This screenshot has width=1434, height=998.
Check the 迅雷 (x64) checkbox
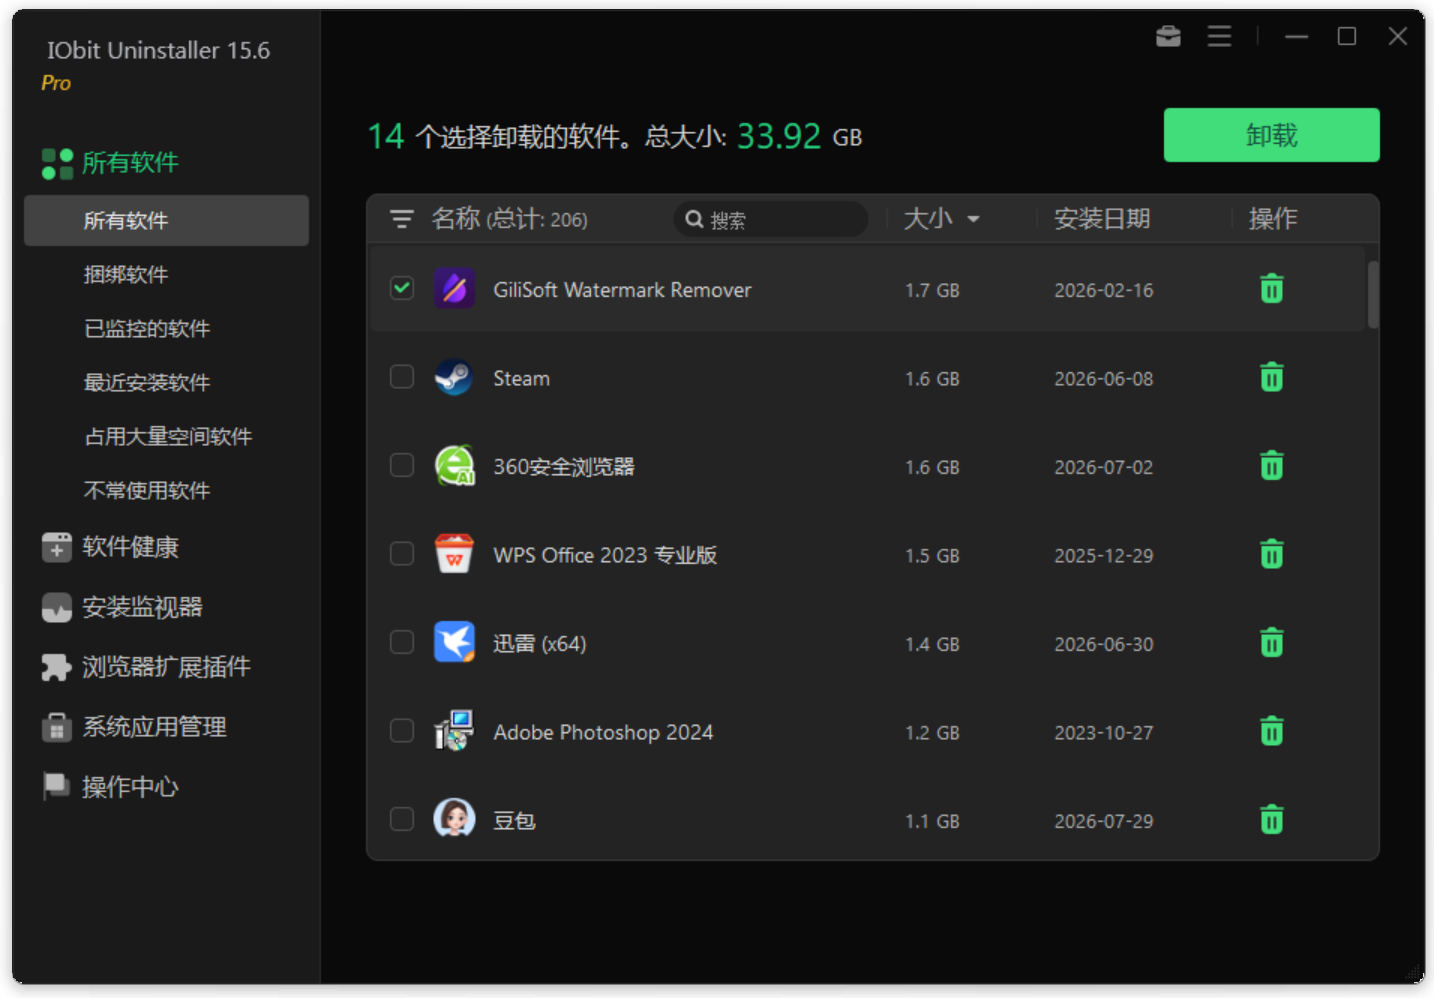click(402, 643)
